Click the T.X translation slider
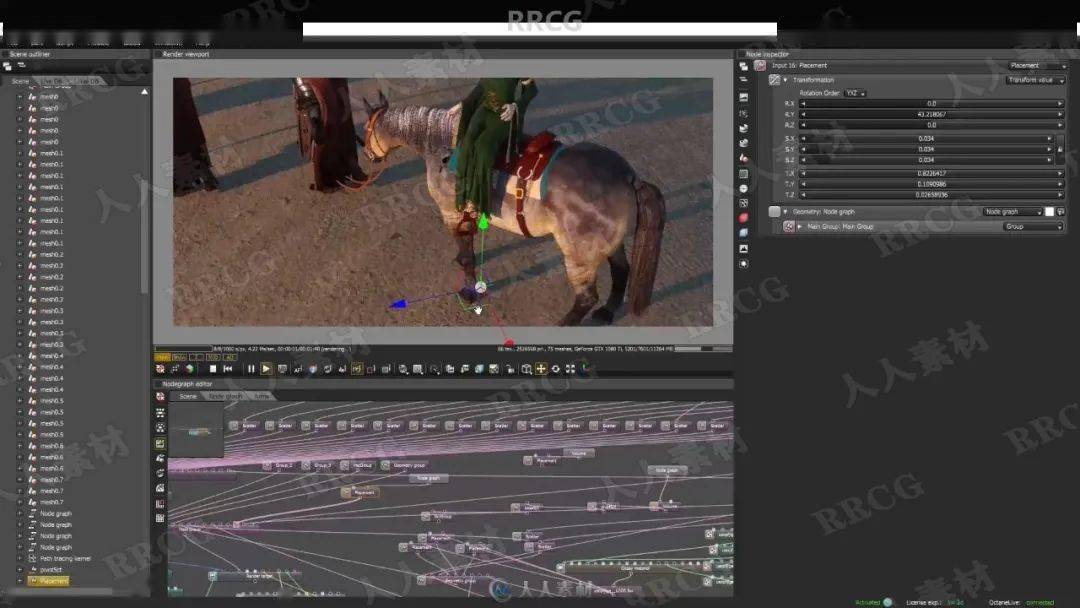The image size is (1080, 608). coord(931,174)
